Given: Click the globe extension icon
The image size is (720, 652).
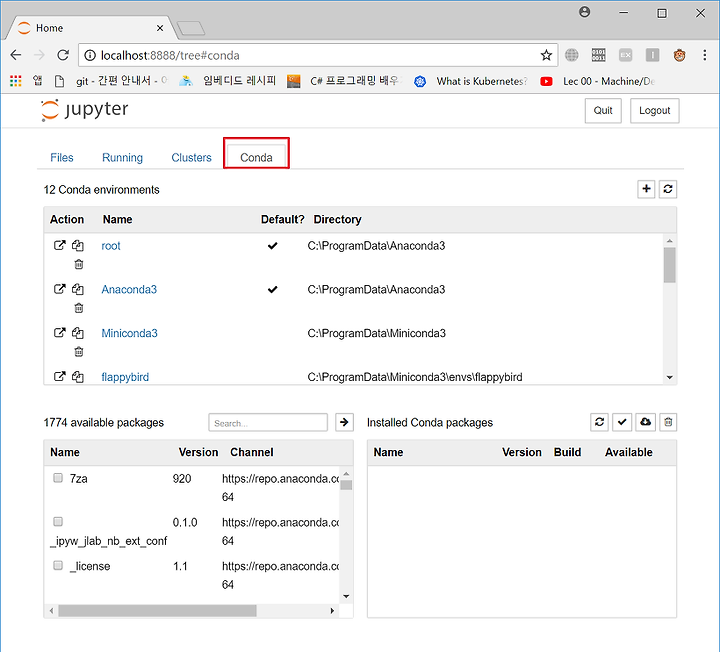Looking at the screenshot, I should pyautogui.click(x=572, y=56).
